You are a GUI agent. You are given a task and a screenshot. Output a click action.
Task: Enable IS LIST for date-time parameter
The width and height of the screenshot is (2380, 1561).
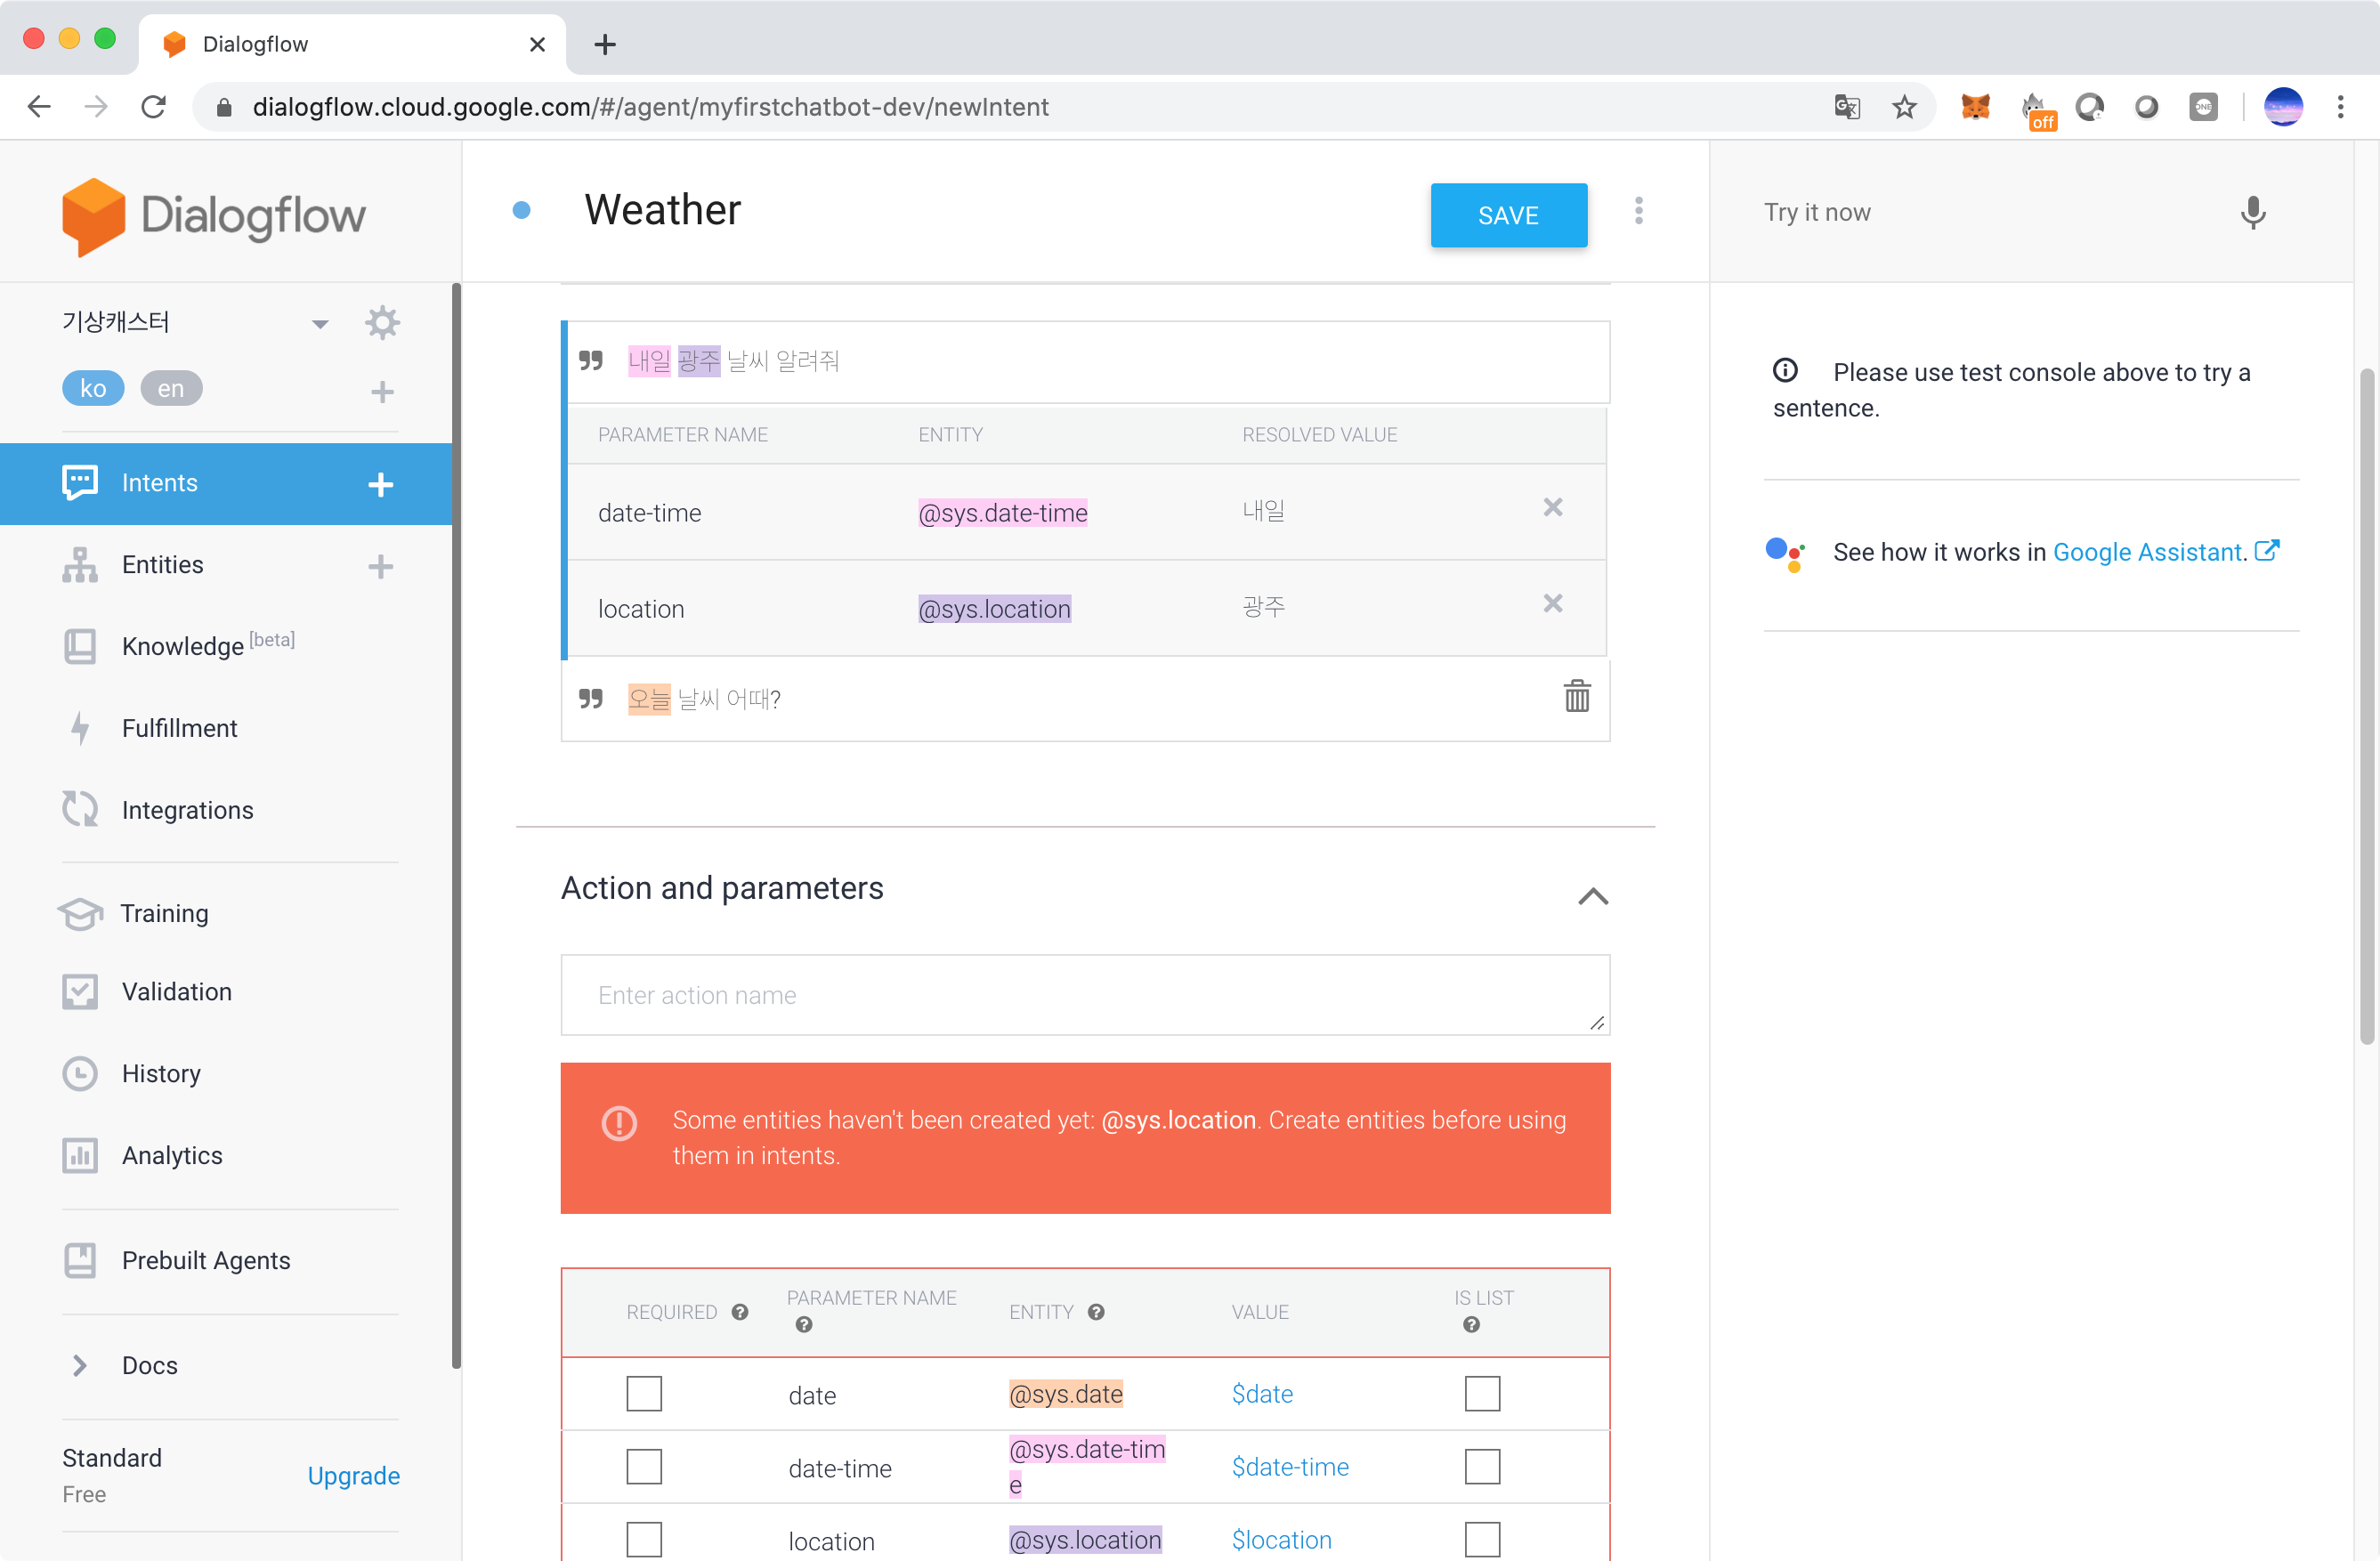1482,1467
